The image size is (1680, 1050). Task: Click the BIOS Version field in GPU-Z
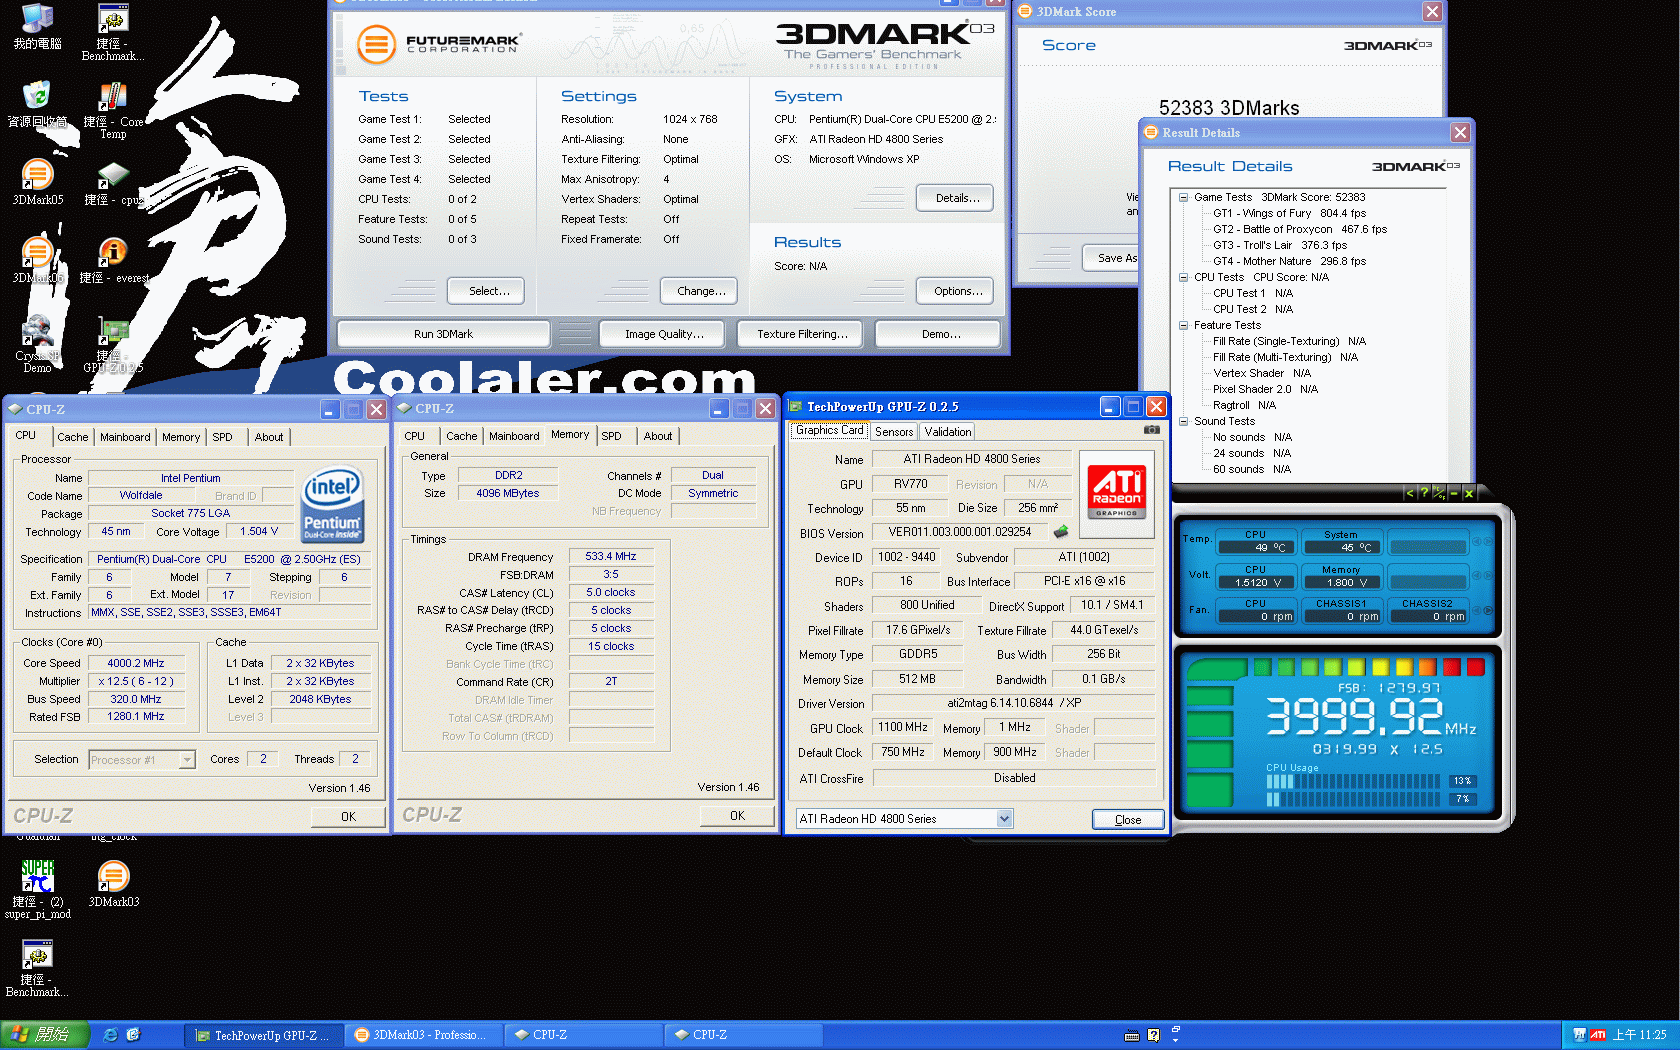click(x=960, y=532)
